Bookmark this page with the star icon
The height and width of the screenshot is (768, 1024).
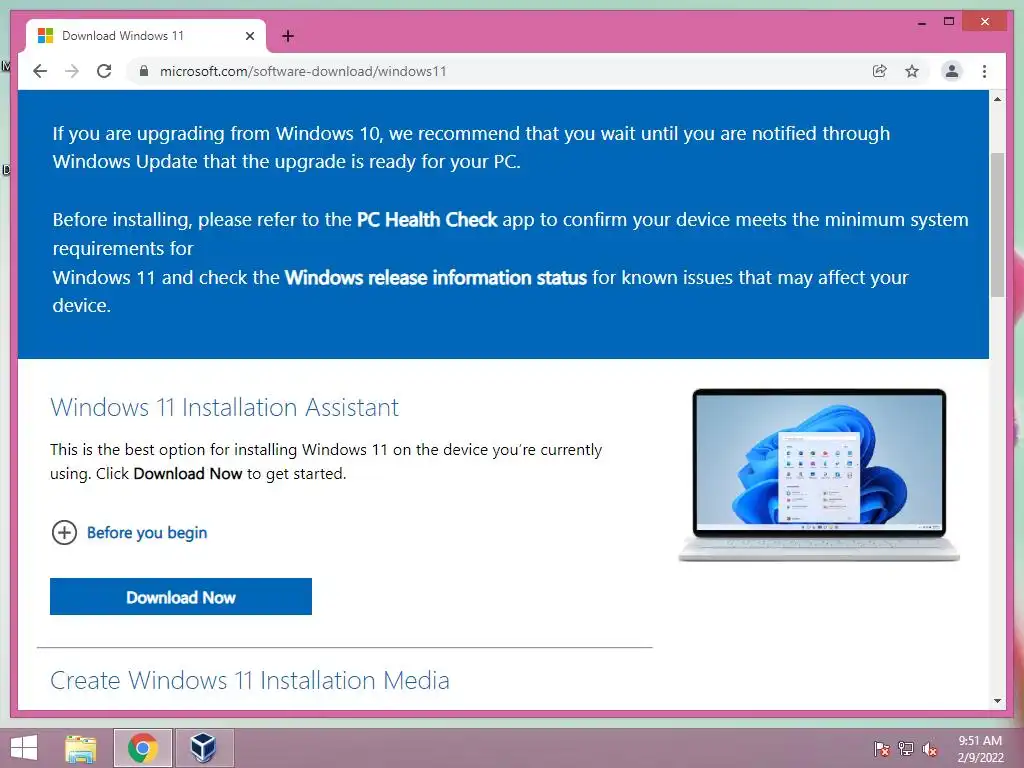912,71
